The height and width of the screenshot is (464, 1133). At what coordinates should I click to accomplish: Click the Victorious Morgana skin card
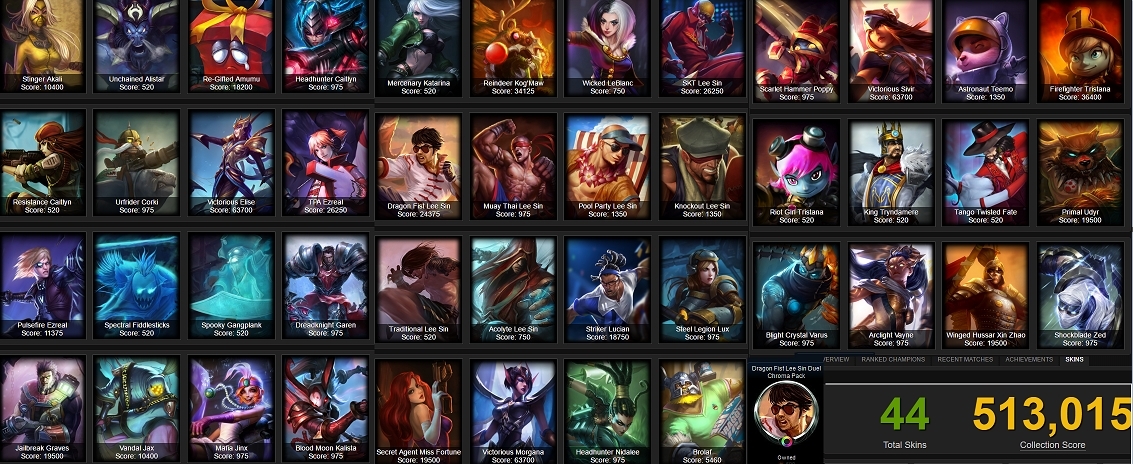514,412
